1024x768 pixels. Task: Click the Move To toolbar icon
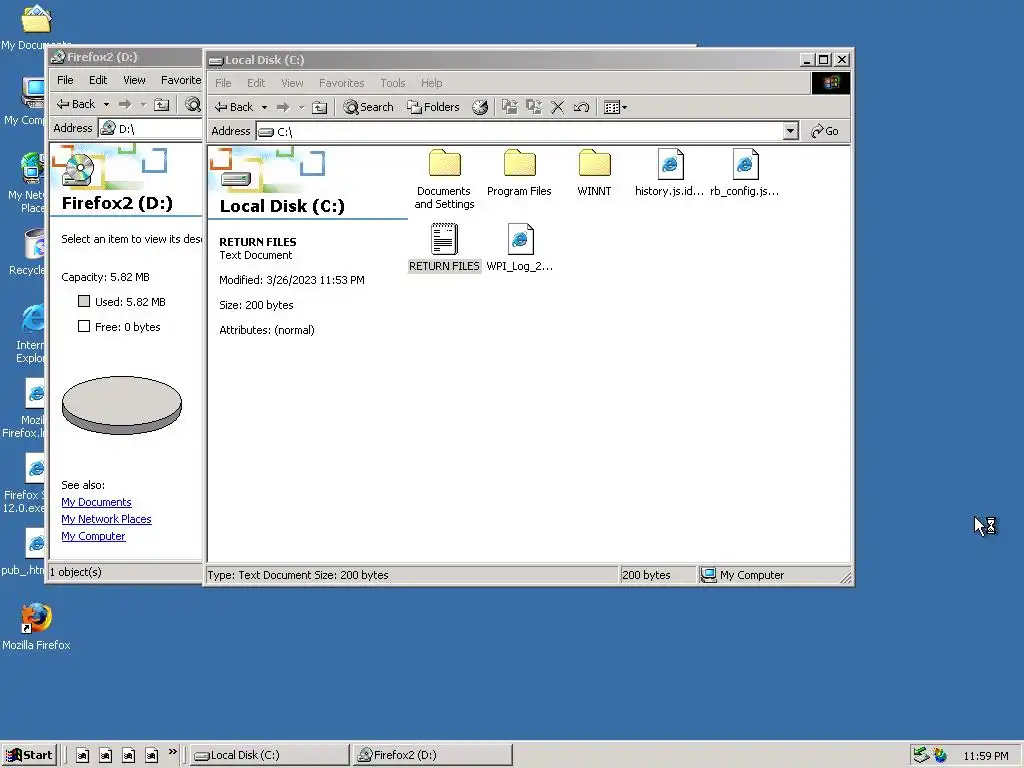[509, 107]
